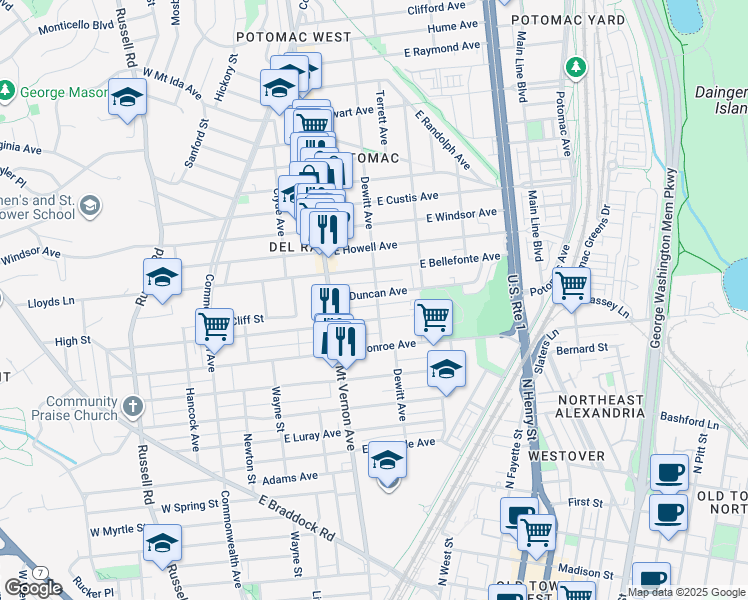Image resolution: width=748 pixels, height=600 pixels.
Task: Click the E Luray Ave label
Action: click(x=312, y=435)
